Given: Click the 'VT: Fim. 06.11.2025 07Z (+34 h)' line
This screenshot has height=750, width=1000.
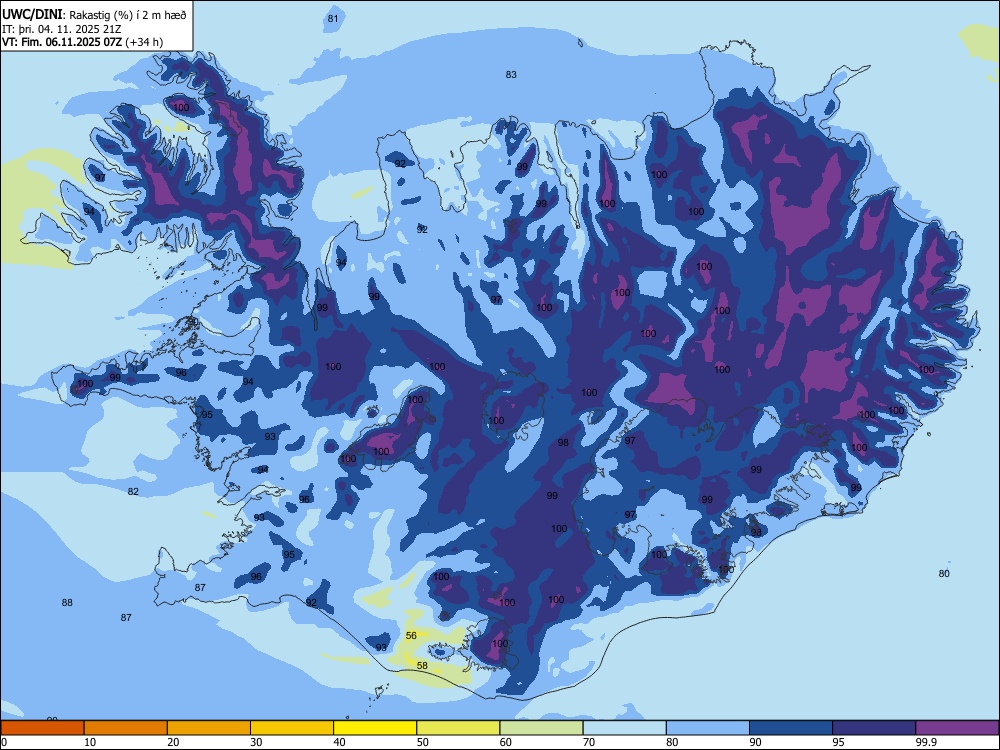Looking at the screenshot, I should (82, 42).
